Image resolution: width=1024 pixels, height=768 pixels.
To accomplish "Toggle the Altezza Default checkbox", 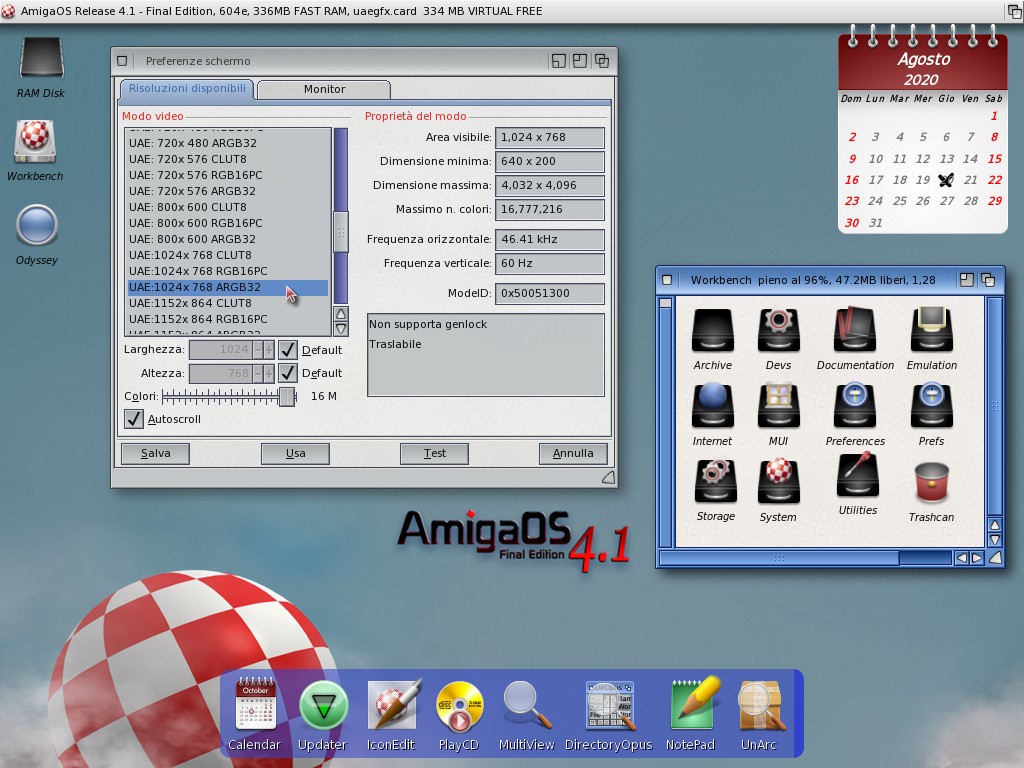I will point(288,373).
